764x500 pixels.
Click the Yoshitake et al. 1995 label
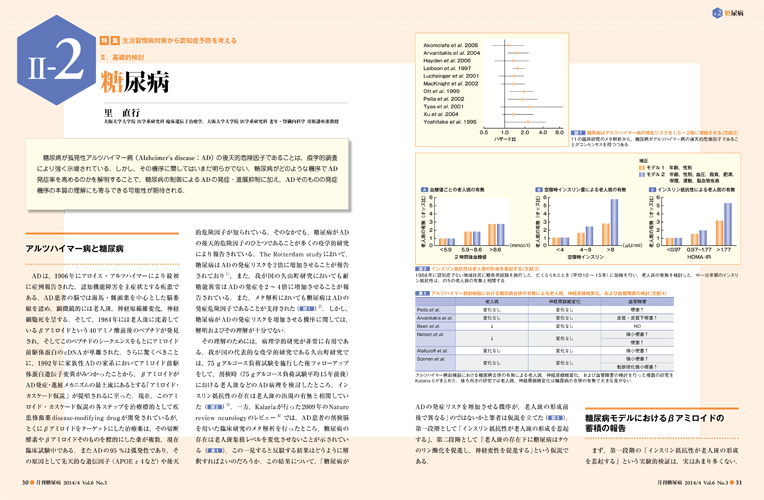click(x=450, y=122)
